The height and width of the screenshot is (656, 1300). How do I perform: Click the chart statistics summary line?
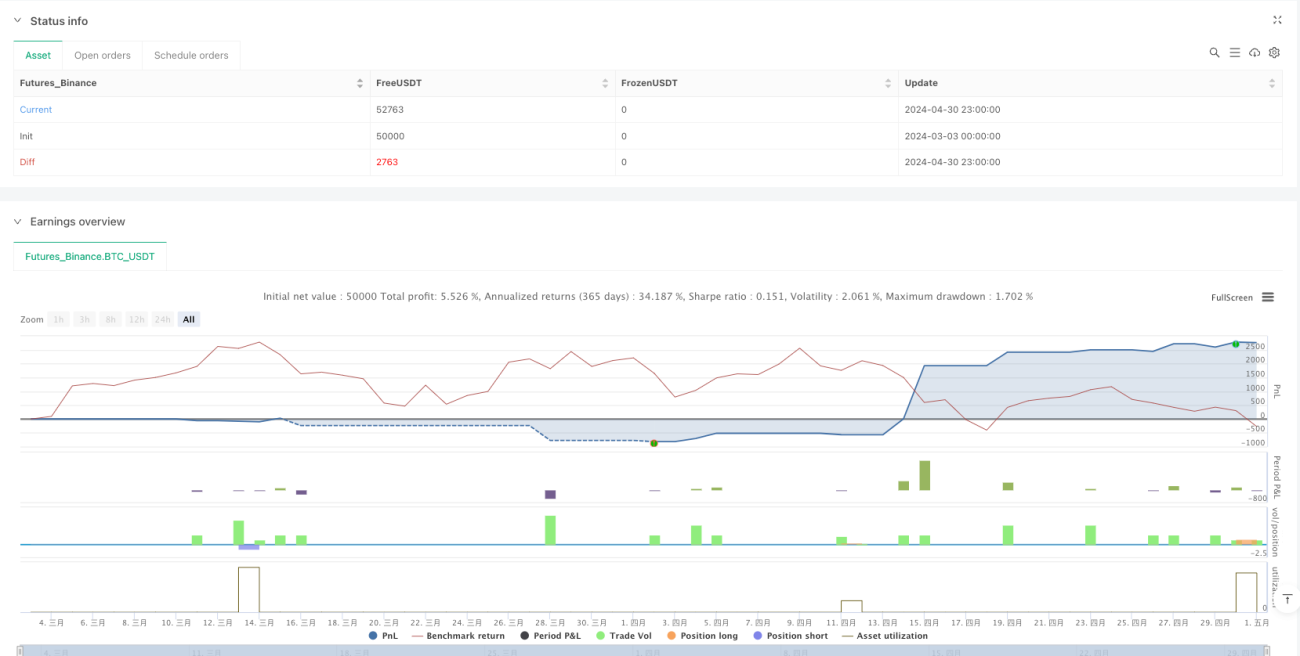click(648, 297)
